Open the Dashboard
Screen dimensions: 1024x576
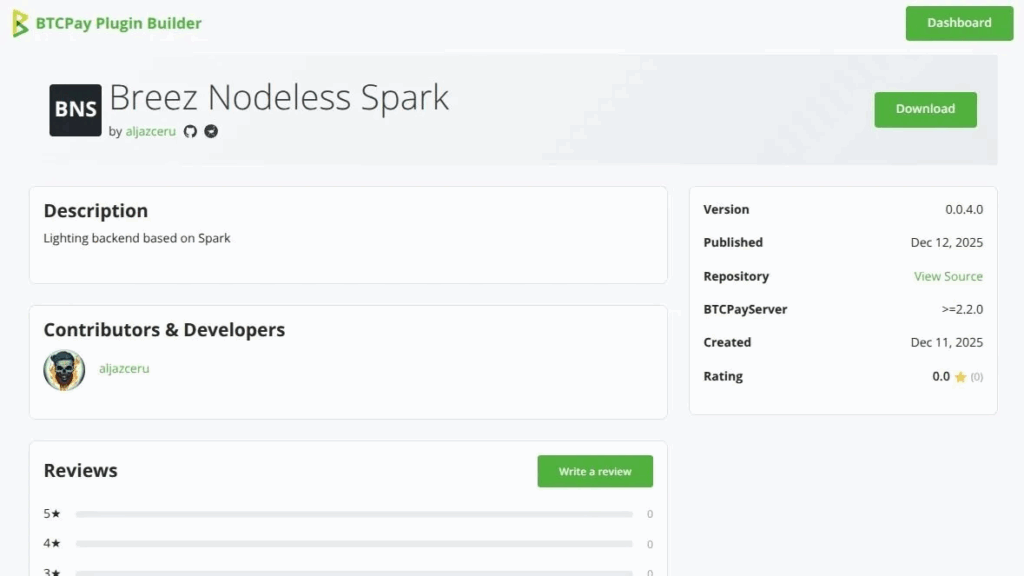[x=958, y=22]
